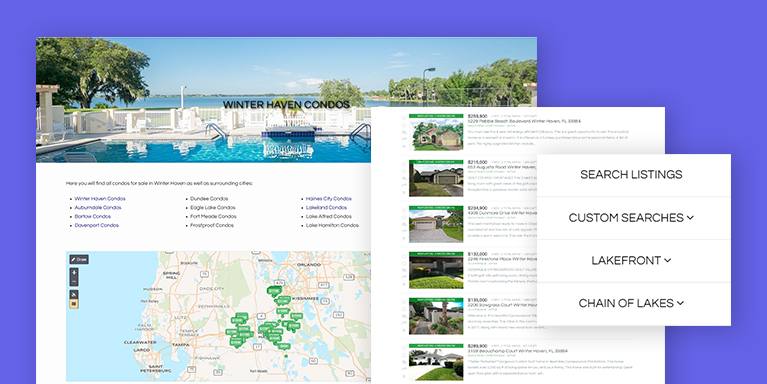Zoom out on the map with minus button
Viewport: 767px width, 384px height.
coord(74,281)
